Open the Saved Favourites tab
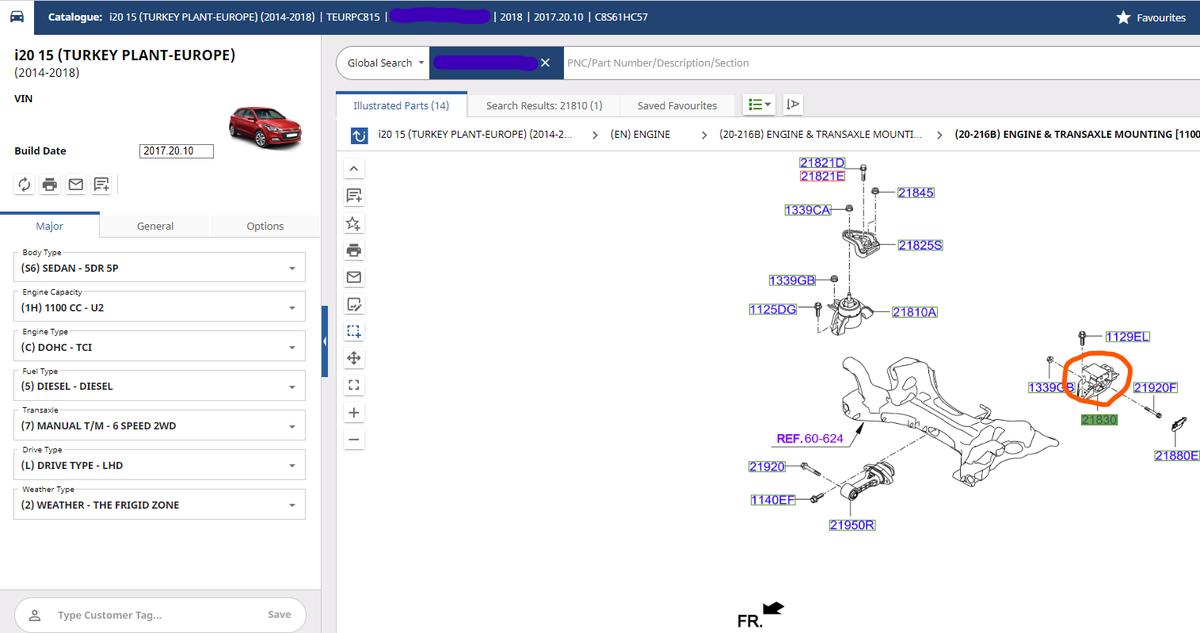The width and height of the screenshot is (1200, 633). click(x=677, y=105)
